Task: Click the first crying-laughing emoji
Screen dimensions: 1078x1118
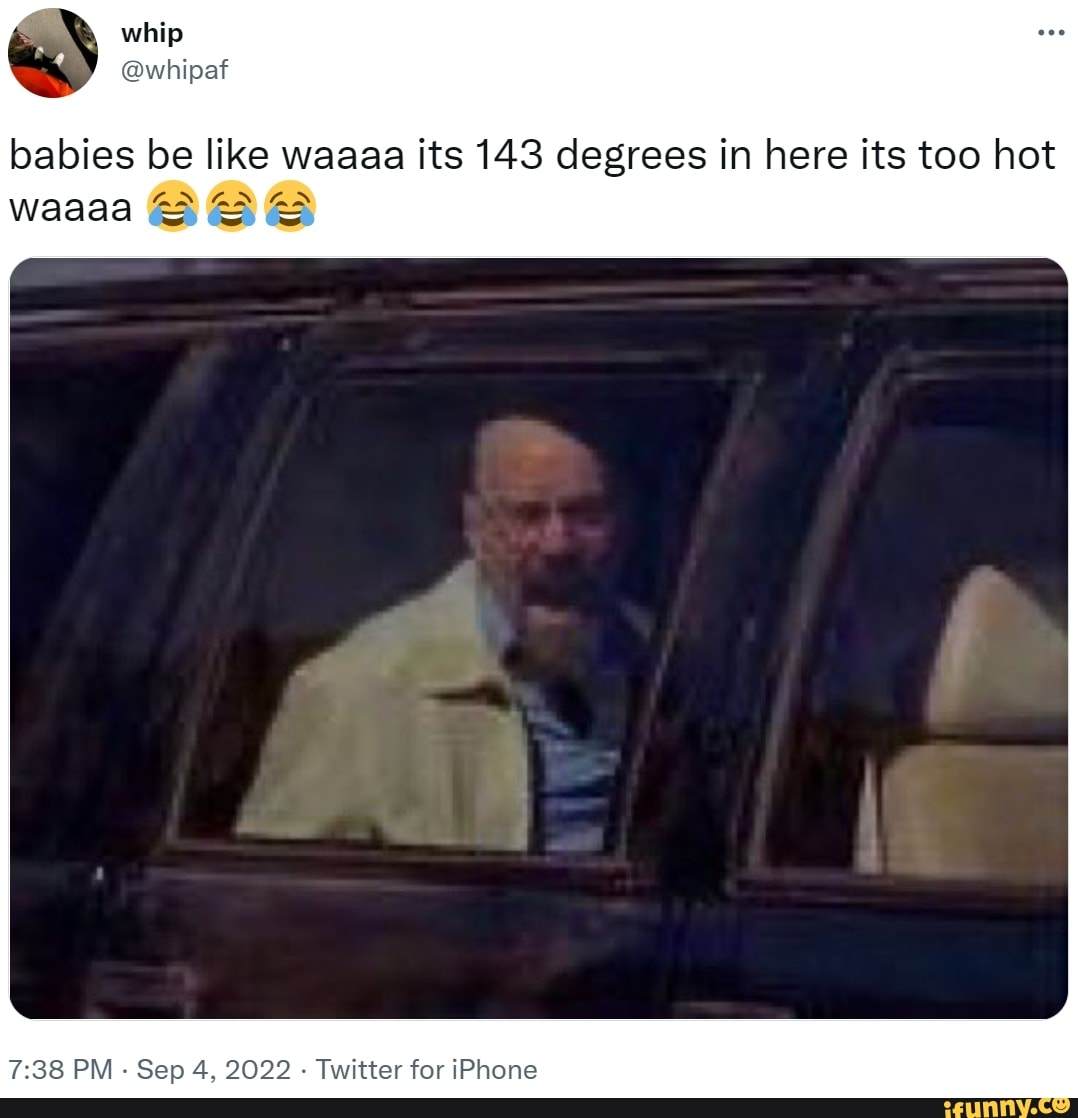Action: (x=173, y=206)
